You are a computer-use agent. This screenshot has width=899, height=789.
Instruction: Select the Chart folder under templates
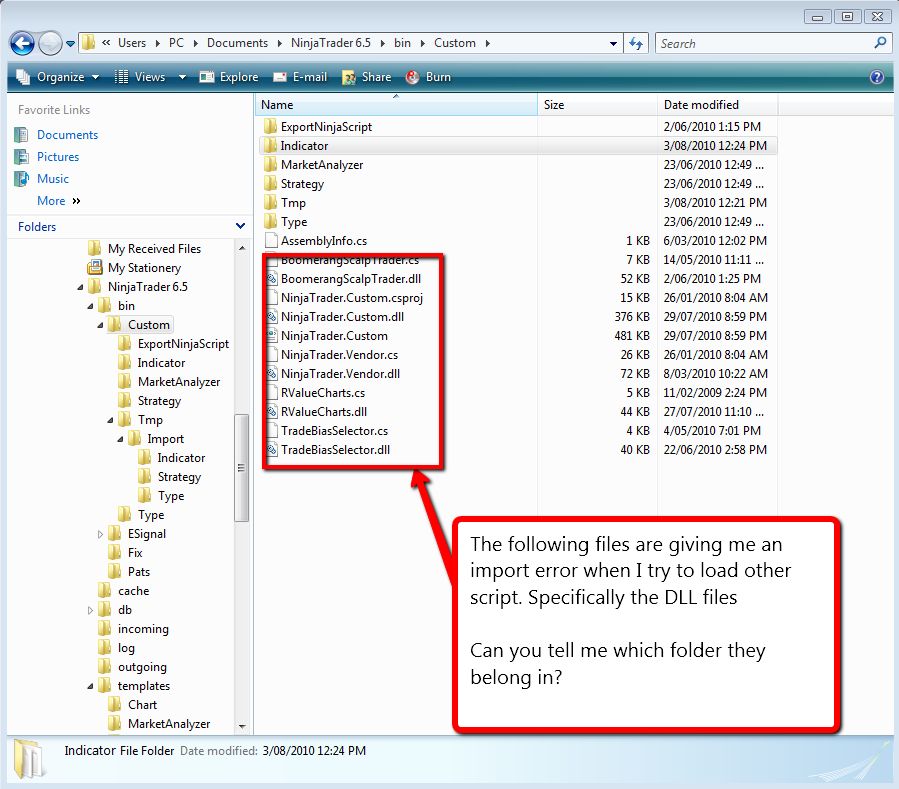pyautogui.click(x=132, y=705)
